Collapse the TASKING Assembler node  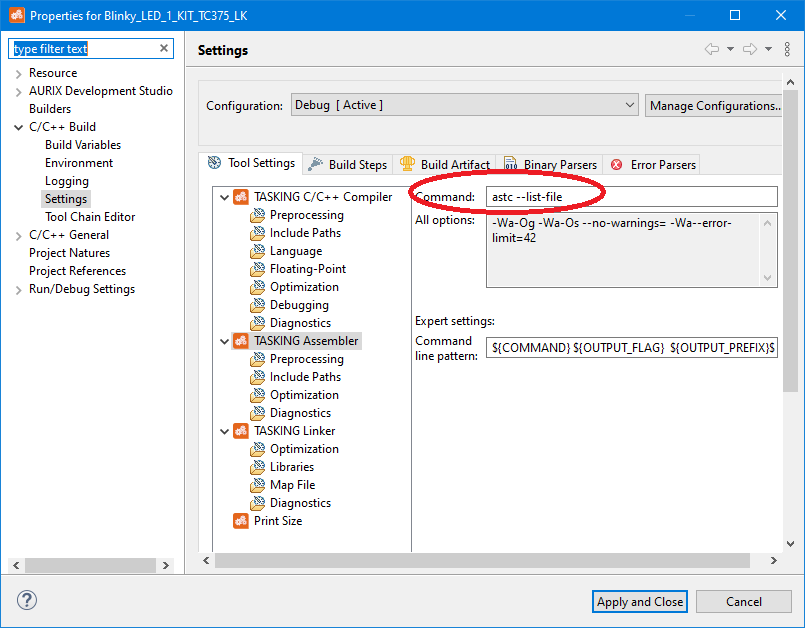[x=224, y=341]
